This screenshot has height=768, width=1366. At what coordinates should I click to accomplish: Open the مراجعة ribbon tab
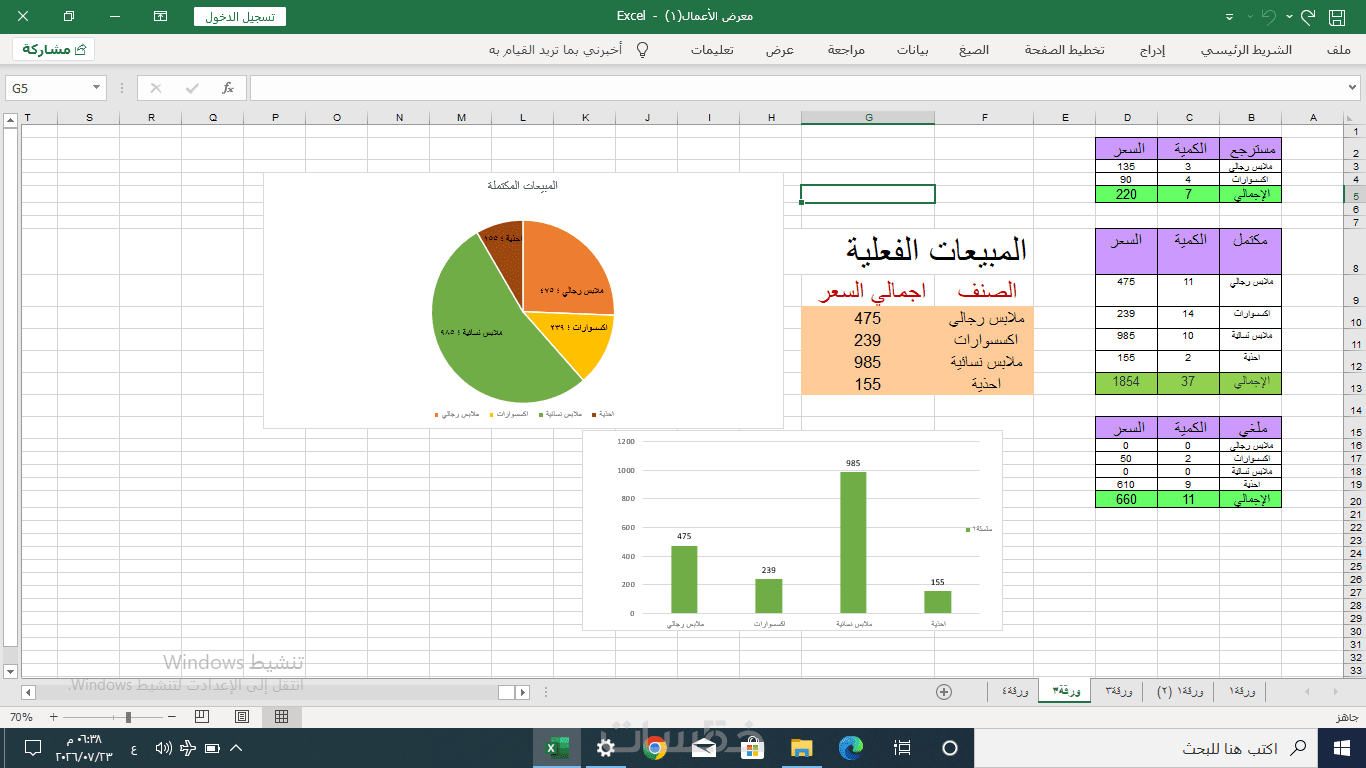[x=846, y=50]
